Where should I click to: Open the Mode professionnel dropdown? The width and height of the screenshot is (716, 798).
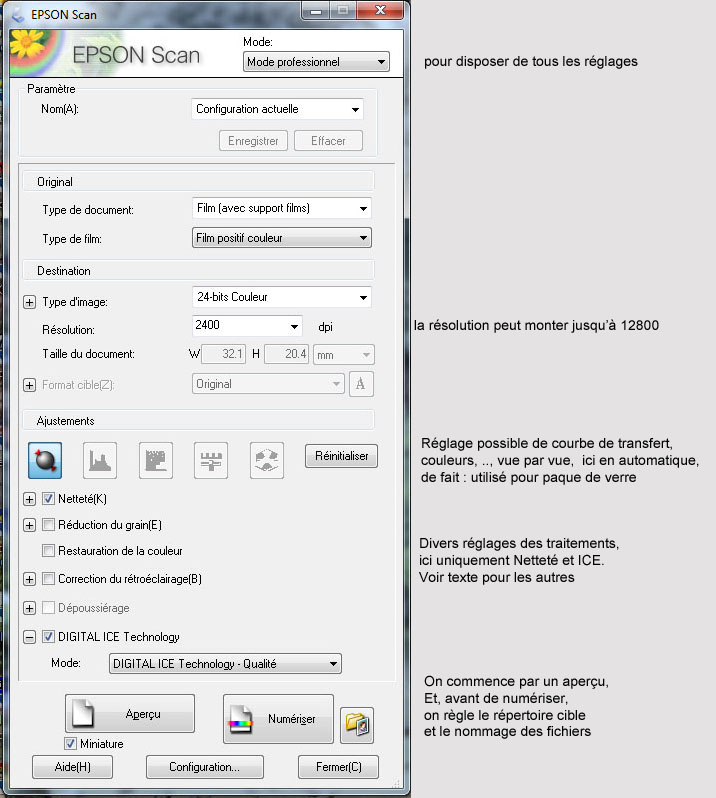click(x=316, y=62)
